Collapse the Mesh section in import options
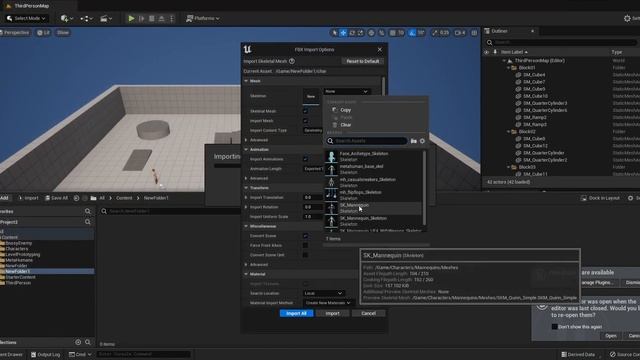The image size is (640, 360). click(x=246, y=81)
